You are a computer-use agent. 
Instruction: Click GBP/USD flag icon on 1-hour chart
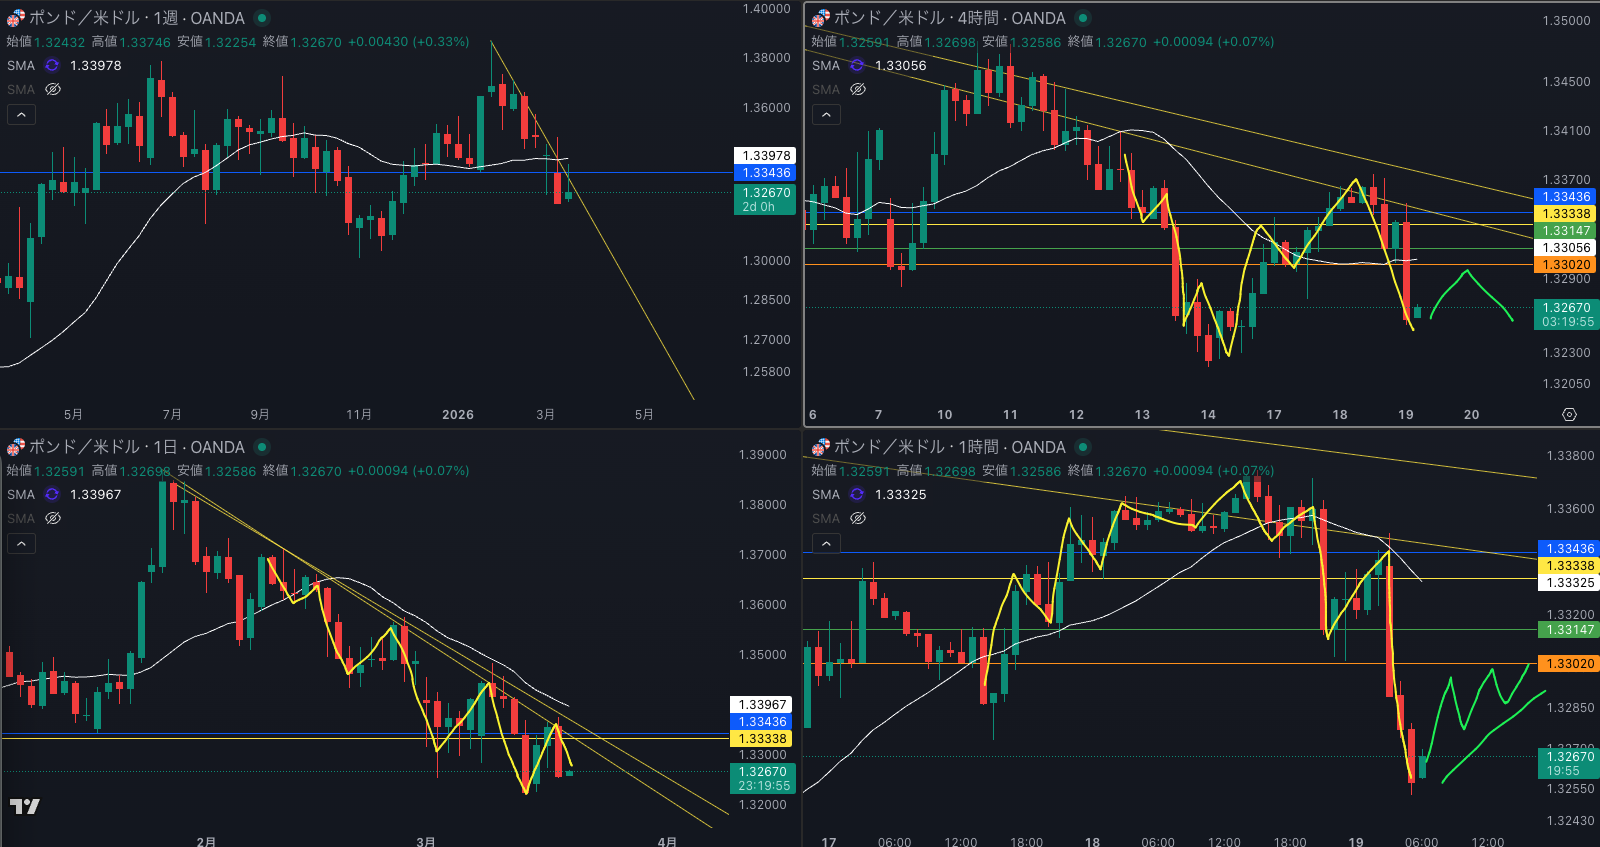pos(821,447)
